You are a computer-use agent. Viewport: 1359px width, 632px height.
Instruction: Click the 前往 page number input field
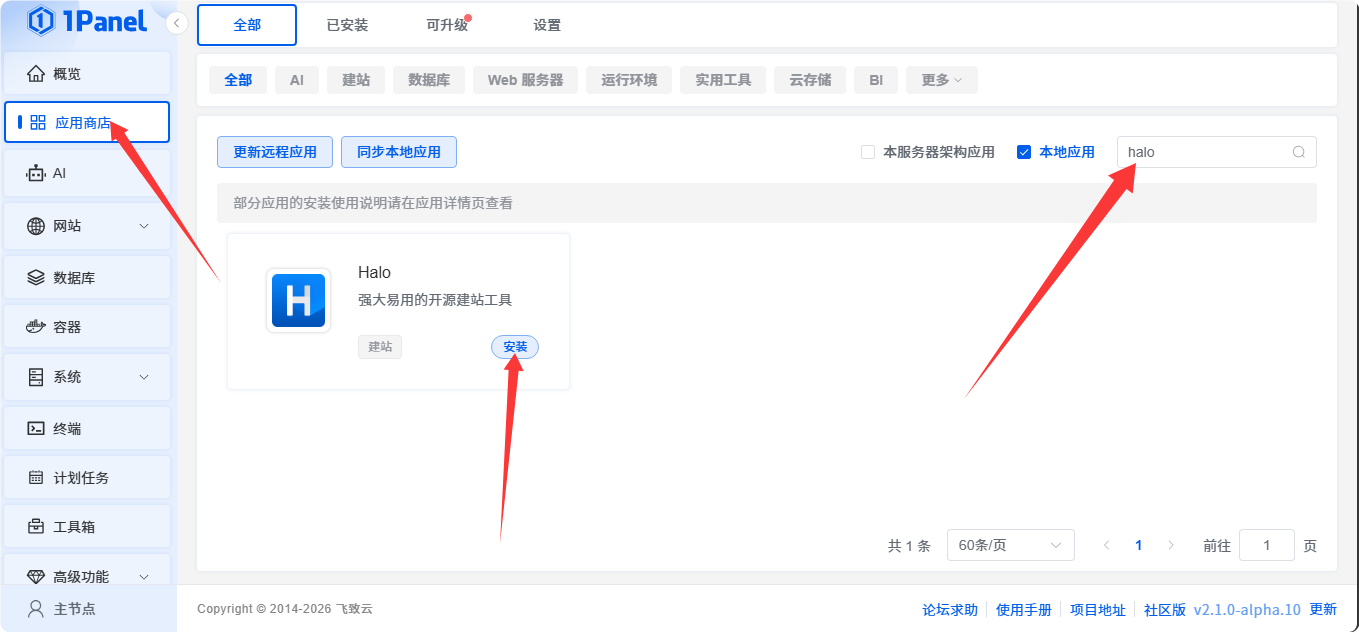(x=1266, y=545)
